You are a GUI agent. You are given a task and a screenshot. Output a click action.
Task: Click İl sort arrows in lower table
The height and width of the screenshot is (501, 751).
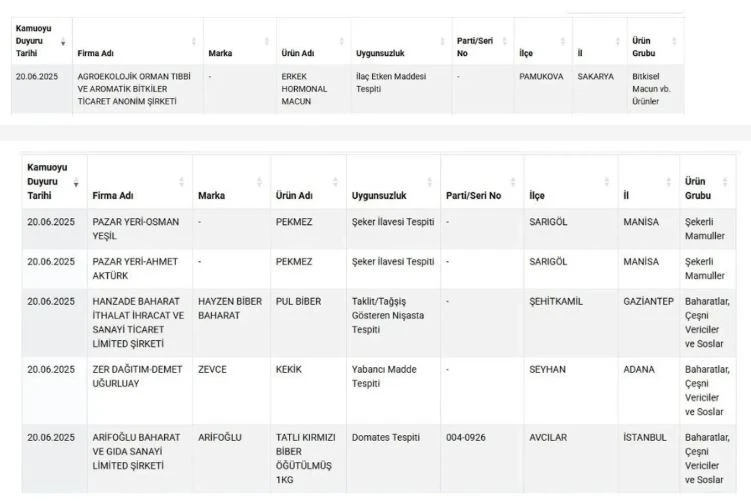click(x=669, y=182)
